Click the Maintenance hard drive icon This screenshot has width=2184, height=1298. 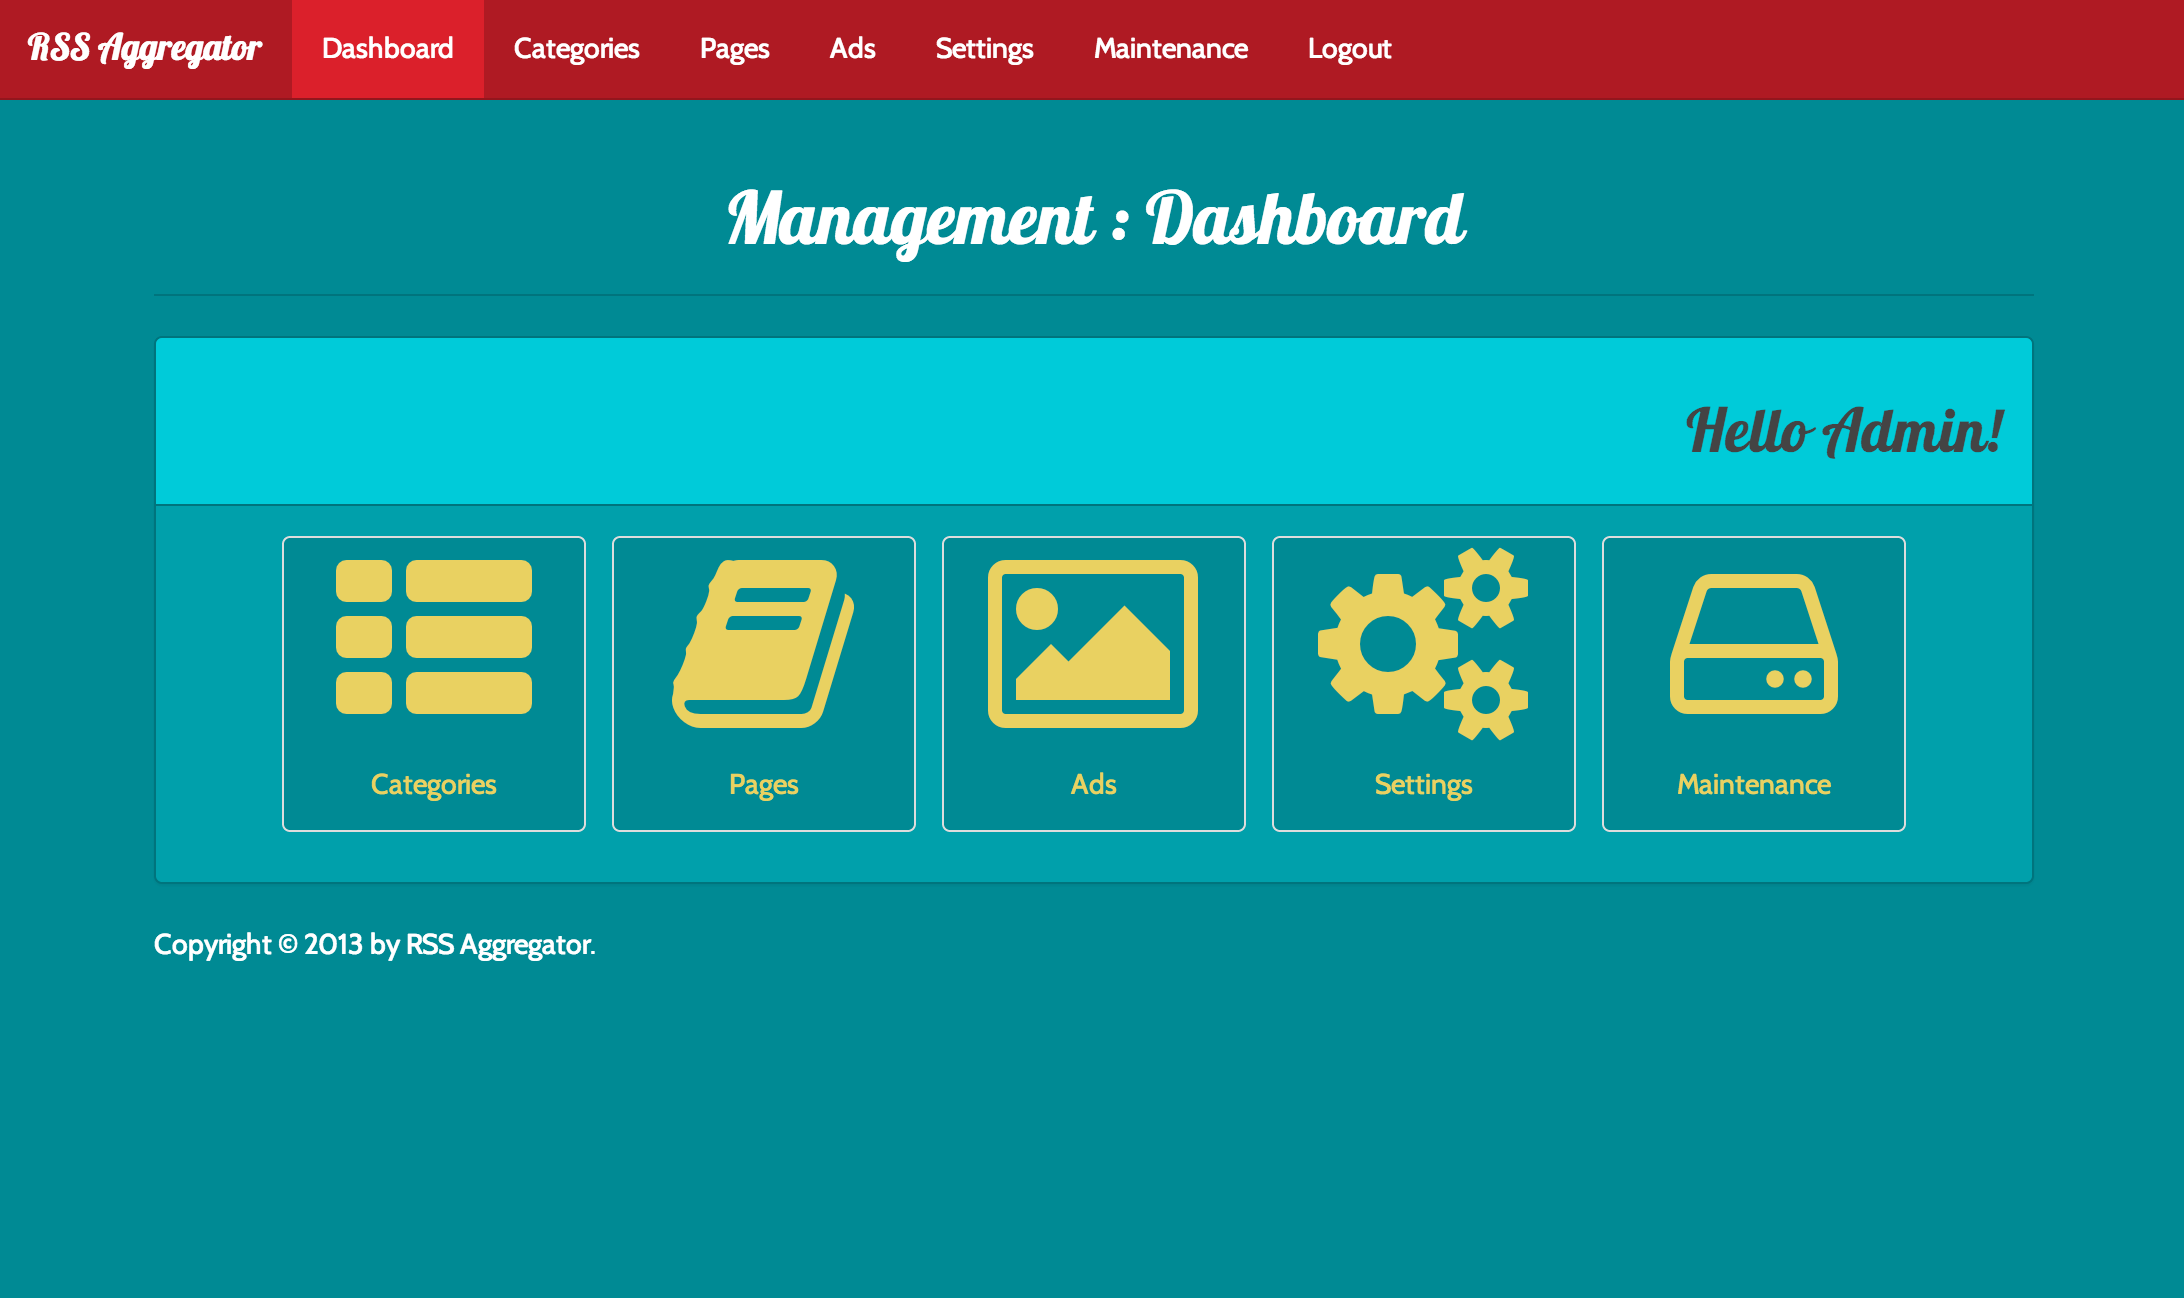1753,643
